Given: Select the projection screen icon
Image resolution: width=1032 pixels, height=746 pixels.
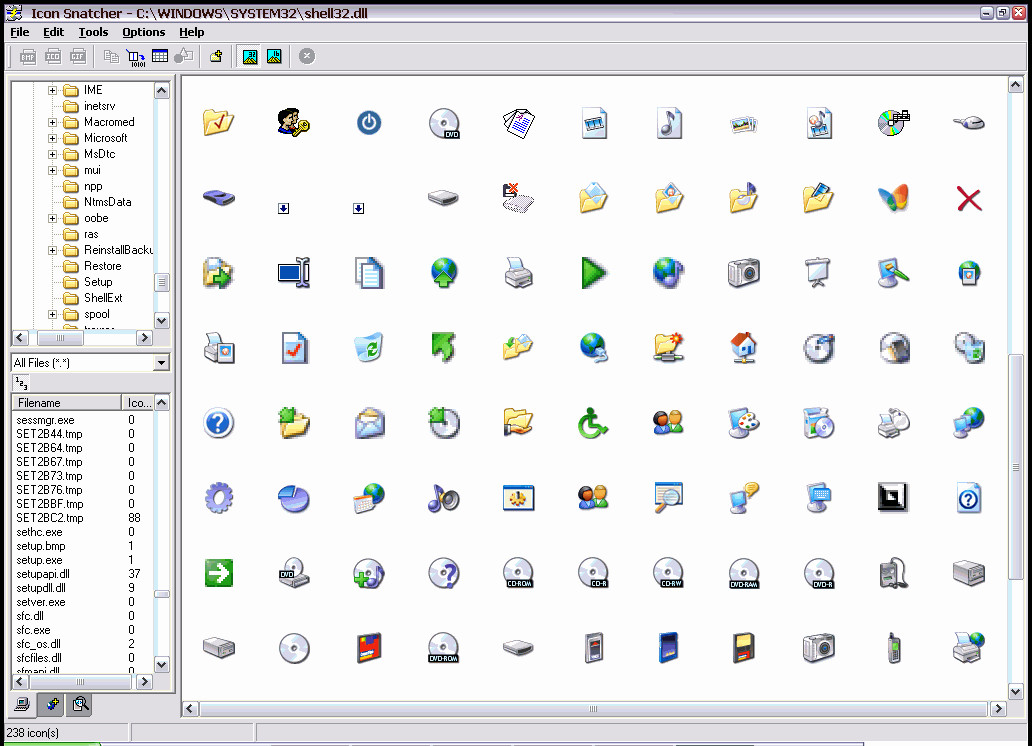Looking at the screenshot, I should point(818,273).
